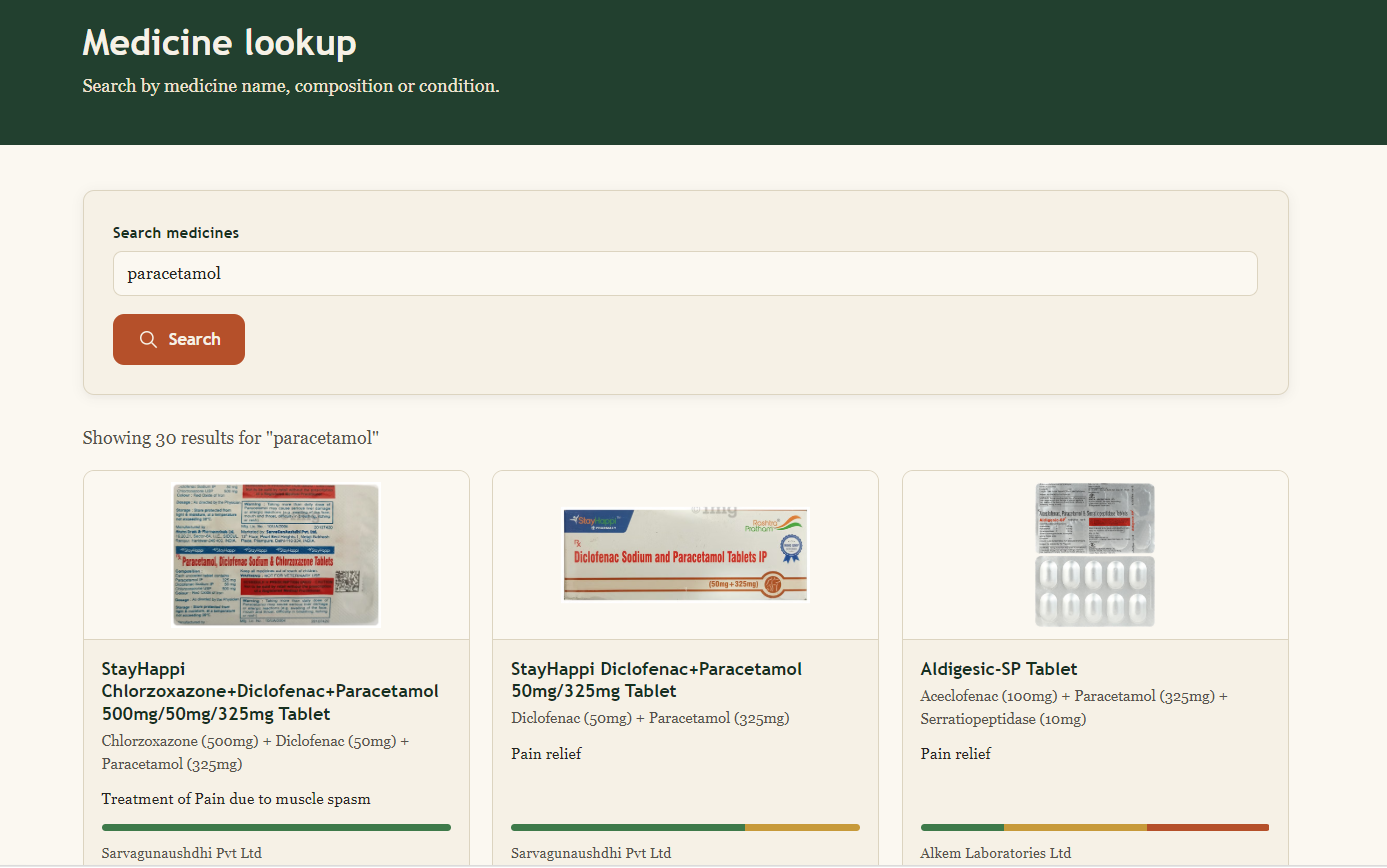Click the 'Alkem Laboratories Ltd' manufacturer text
This screenshot has height=868, width=1387.
[996, 853]
